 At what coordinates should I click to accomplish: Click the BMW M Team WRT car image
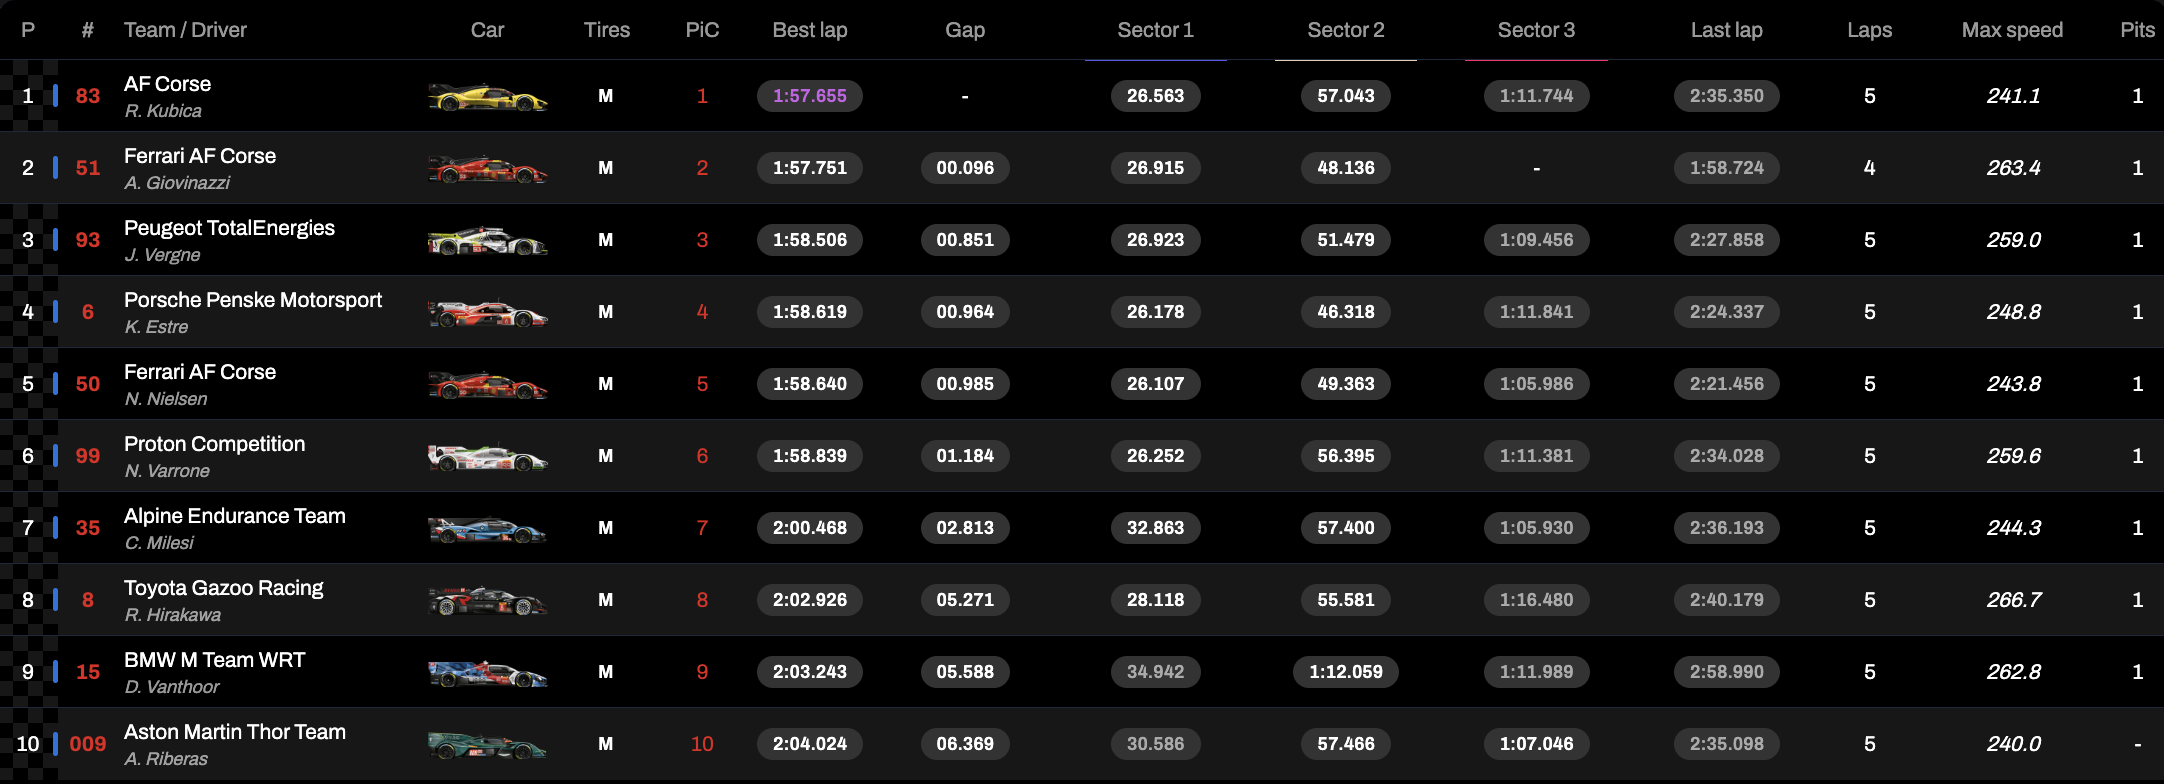pyautogui.click(x=488, y=673)
